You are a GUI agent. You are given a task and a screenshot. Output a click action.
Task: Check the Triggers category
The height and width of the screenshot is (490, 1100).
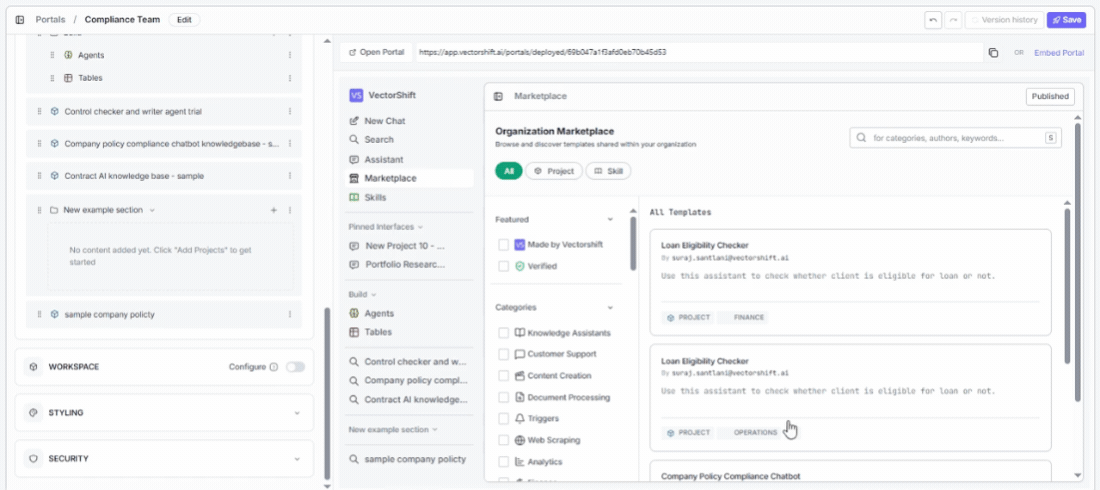503,418
